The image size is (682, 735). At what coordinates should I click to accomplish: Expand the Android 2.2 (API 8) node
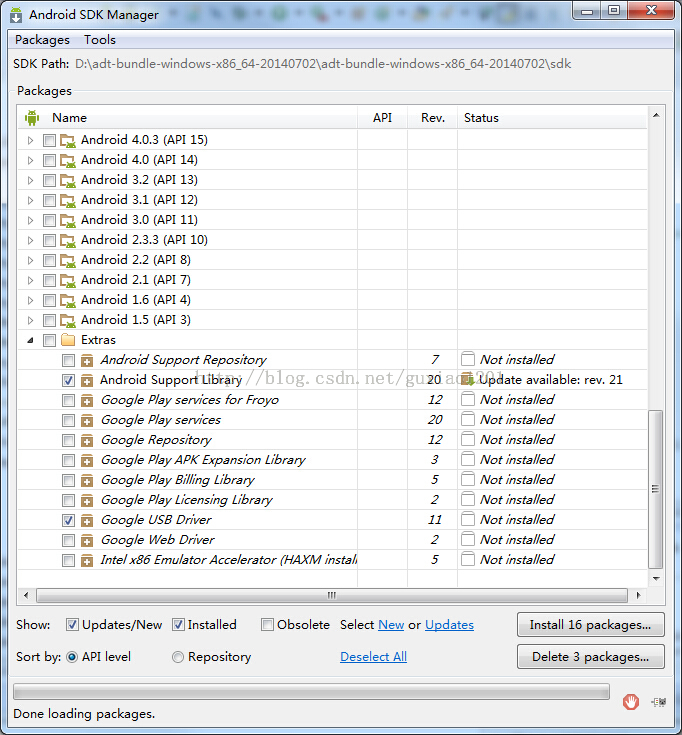[x=30, y=260]
